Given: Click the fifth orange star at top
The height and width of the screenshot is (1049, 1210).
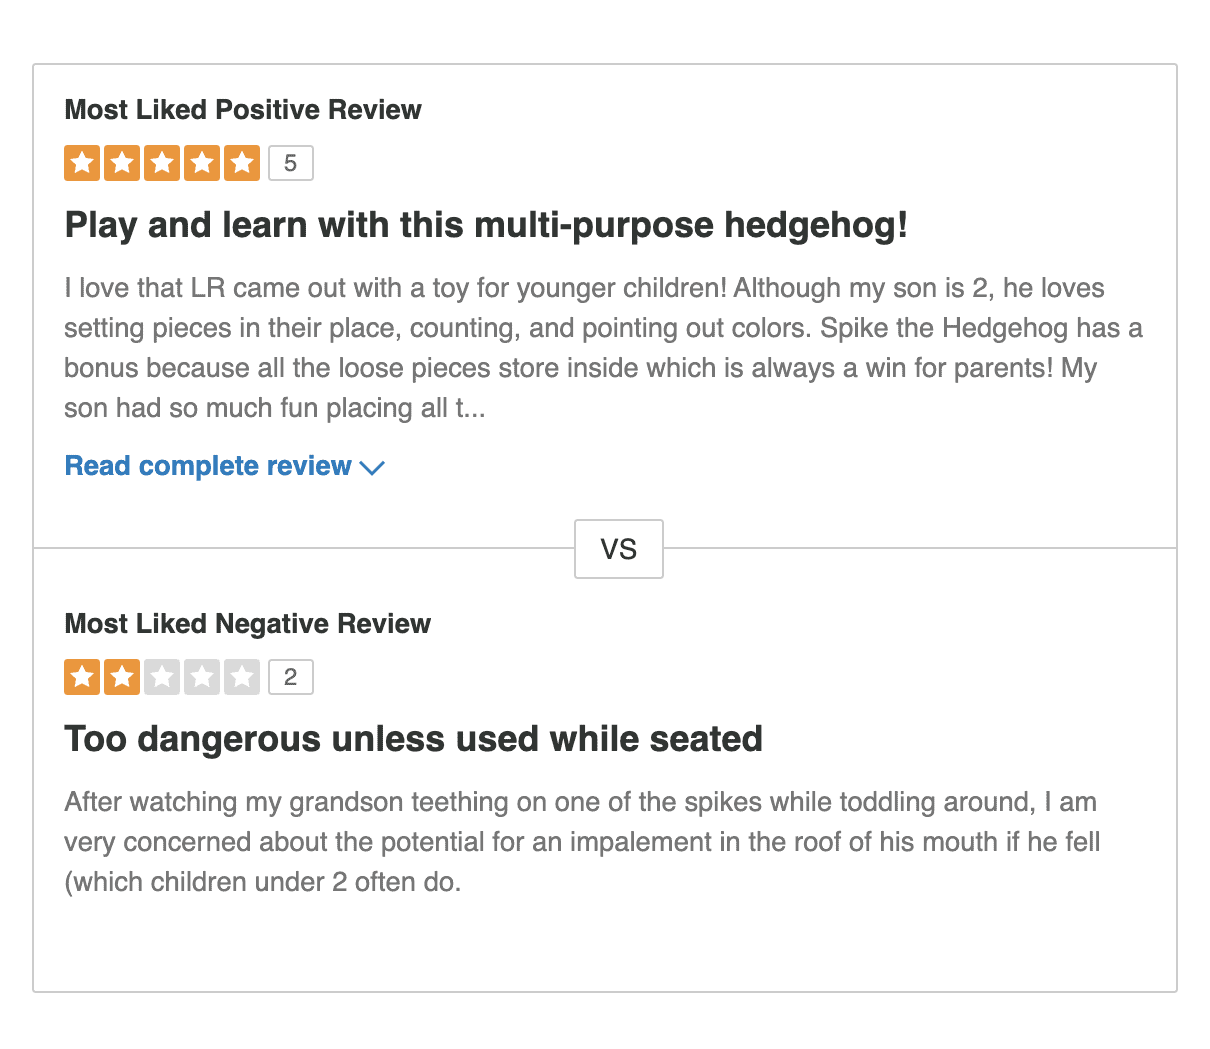Looking at the screenshot, I should pos(242,162).
